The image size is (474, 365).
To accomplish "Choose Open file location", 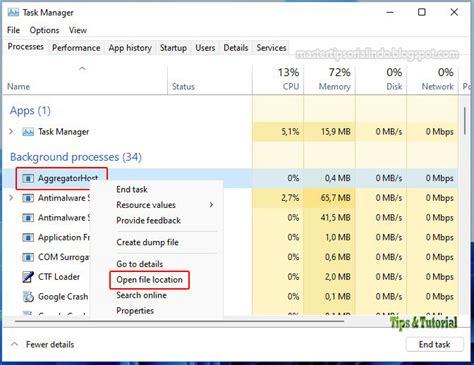I will pyautogui.click(x=149, y=280).
